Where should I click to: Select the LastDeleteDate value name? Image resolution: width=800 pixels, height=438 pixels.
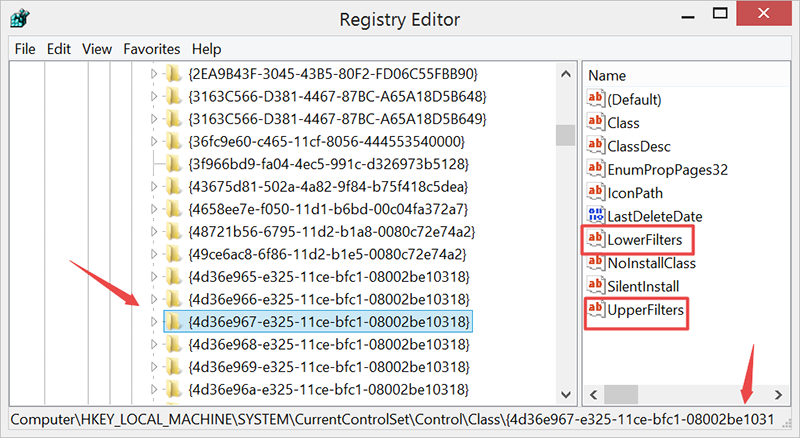pos(655,216)
